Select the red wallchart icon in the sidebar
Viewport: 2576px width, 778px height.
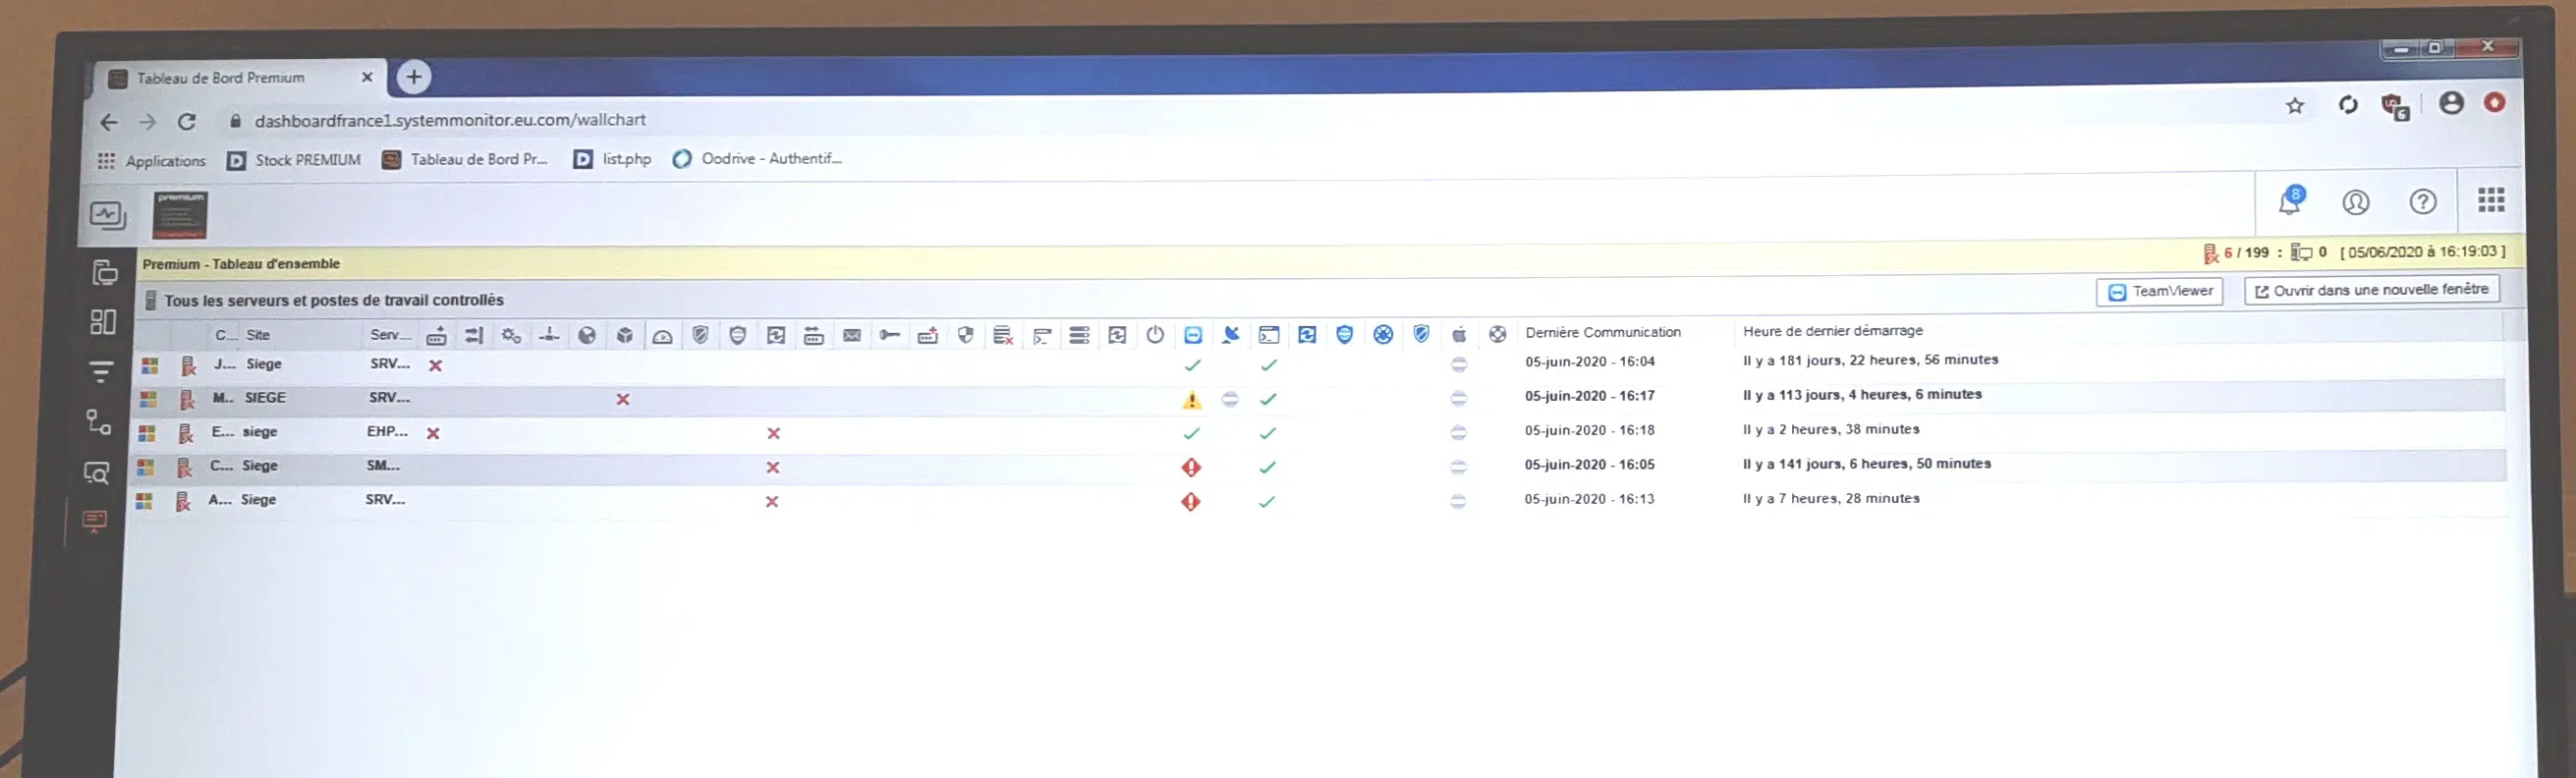coord(95,521)
